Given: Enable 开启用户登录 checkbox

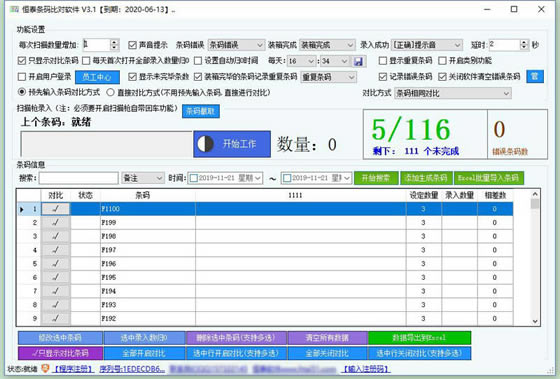Looking at the screenshot, I should [22, 77].
